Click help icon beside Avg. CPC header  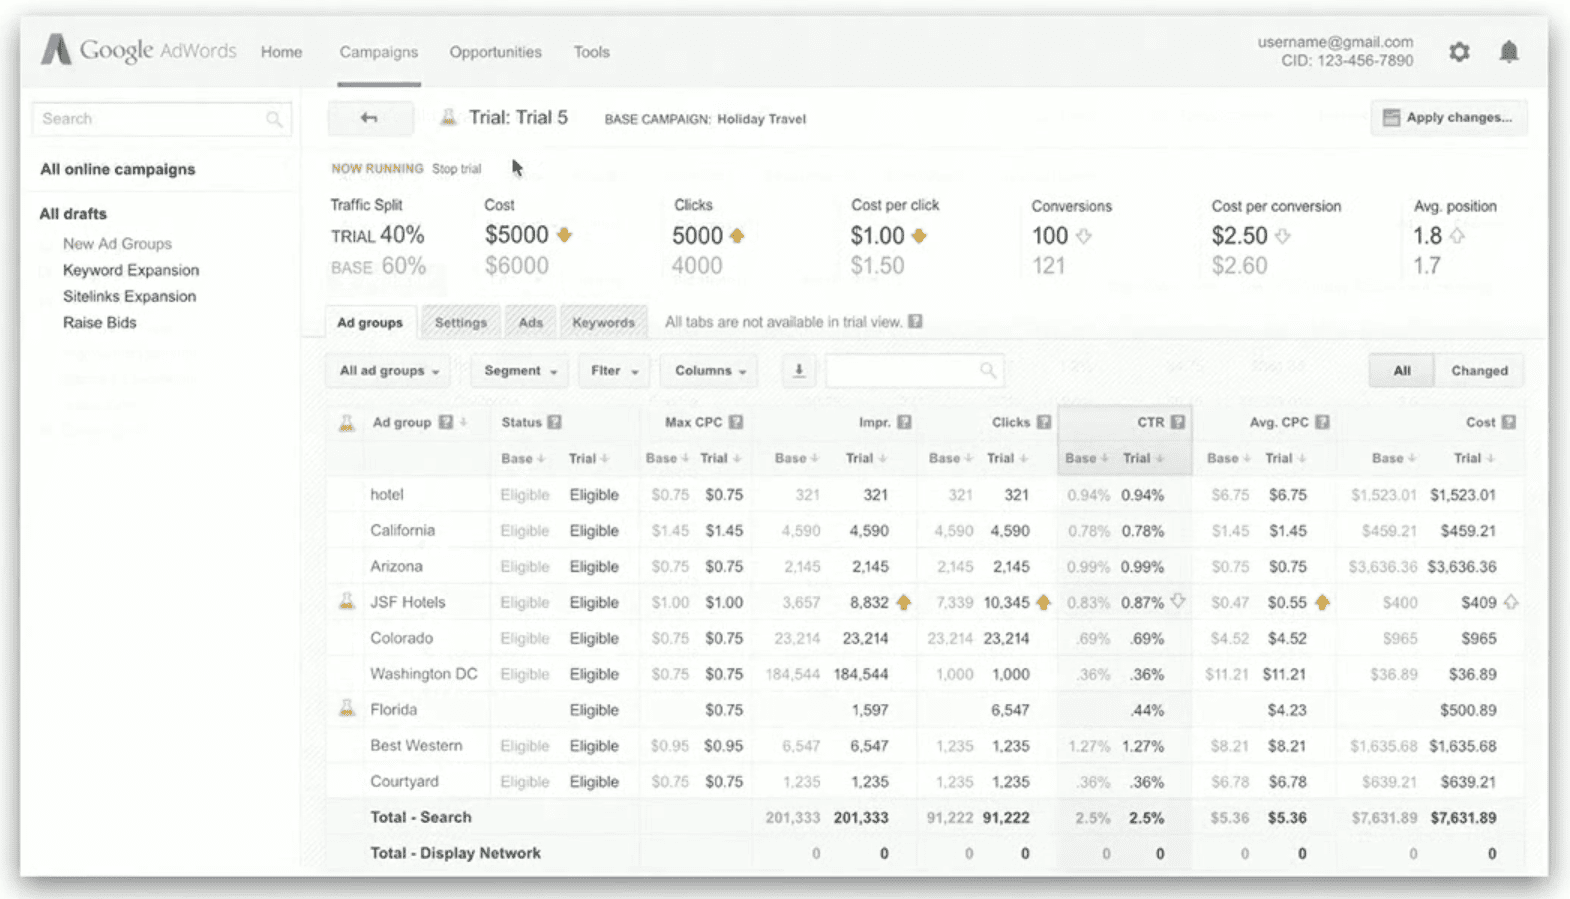1322,422
